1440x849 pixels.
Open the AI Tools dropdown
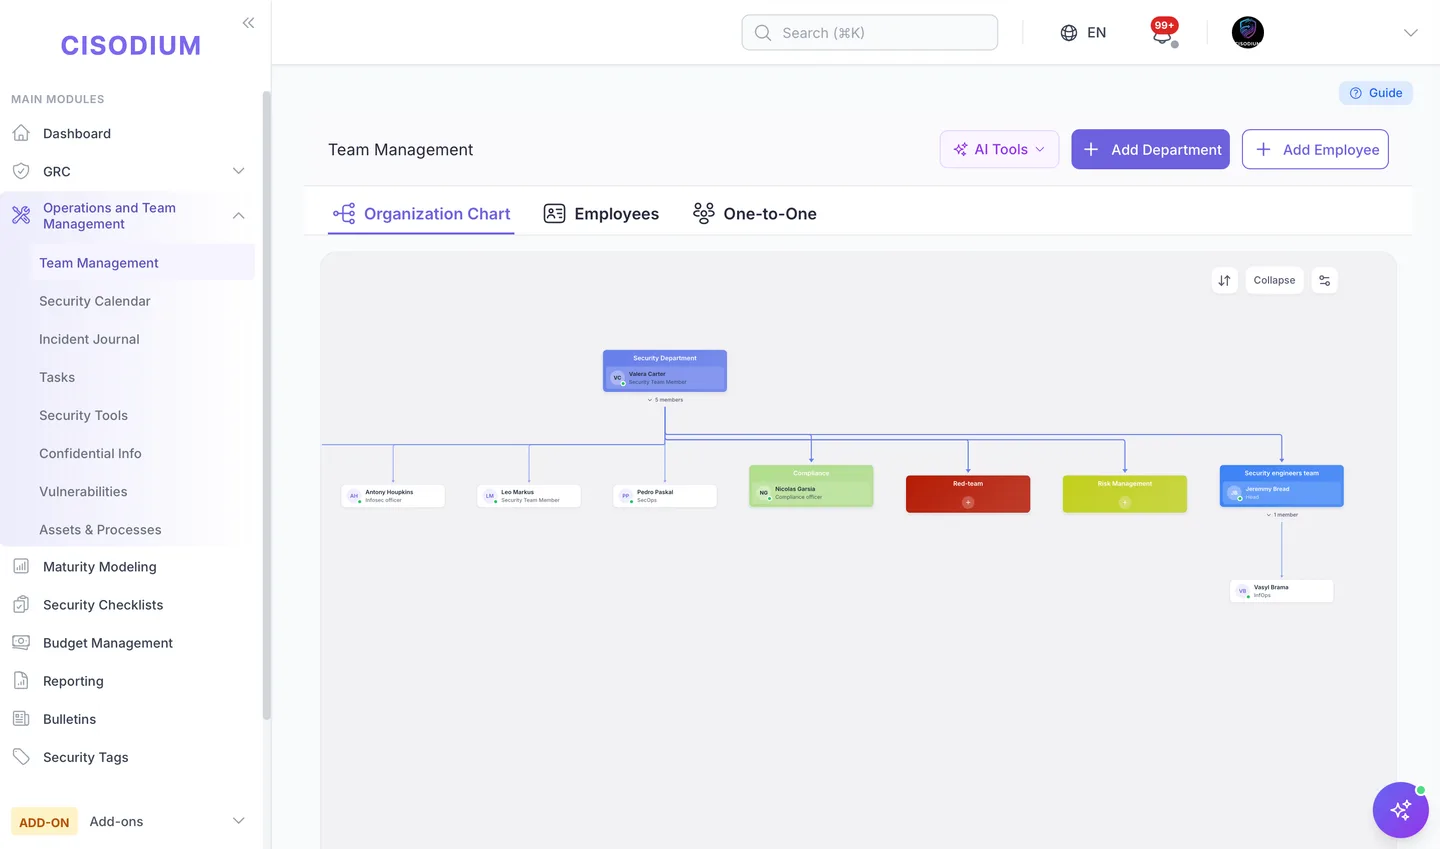999,149
